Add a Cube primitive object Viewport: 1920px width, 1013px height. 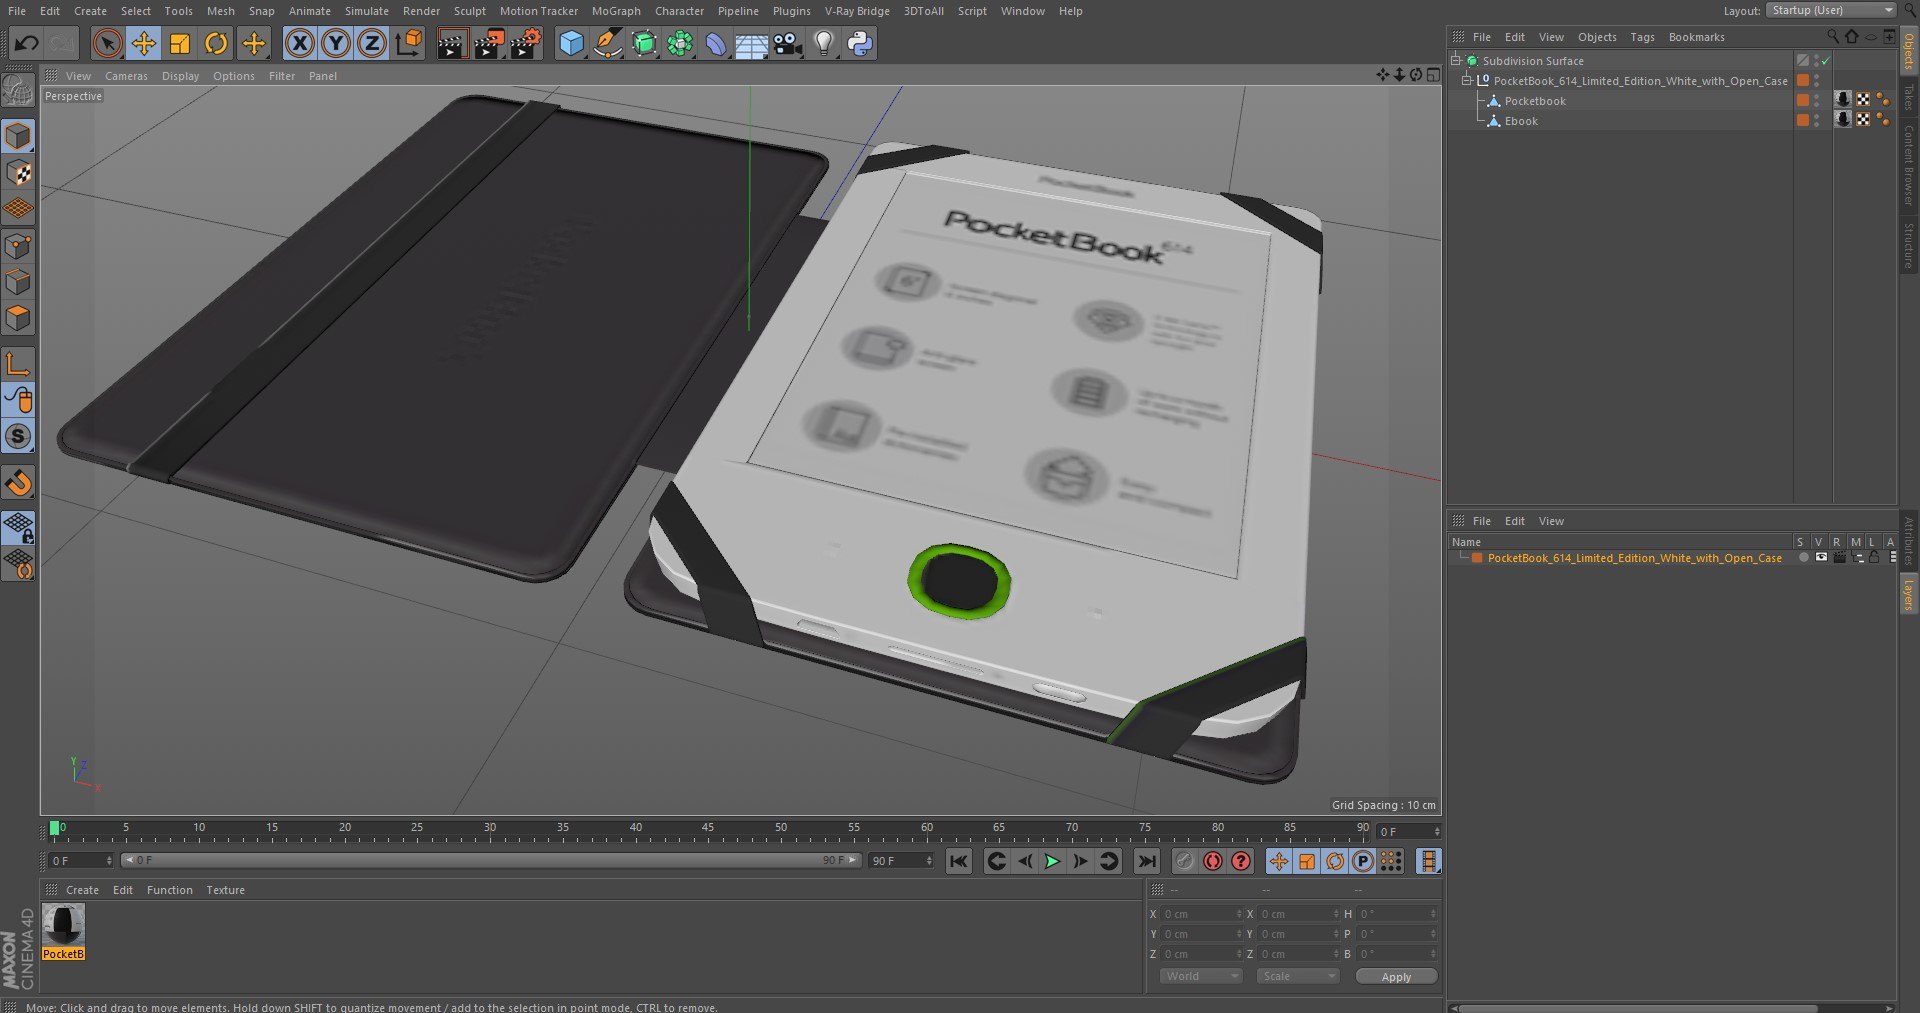click(x=571, y=43)
